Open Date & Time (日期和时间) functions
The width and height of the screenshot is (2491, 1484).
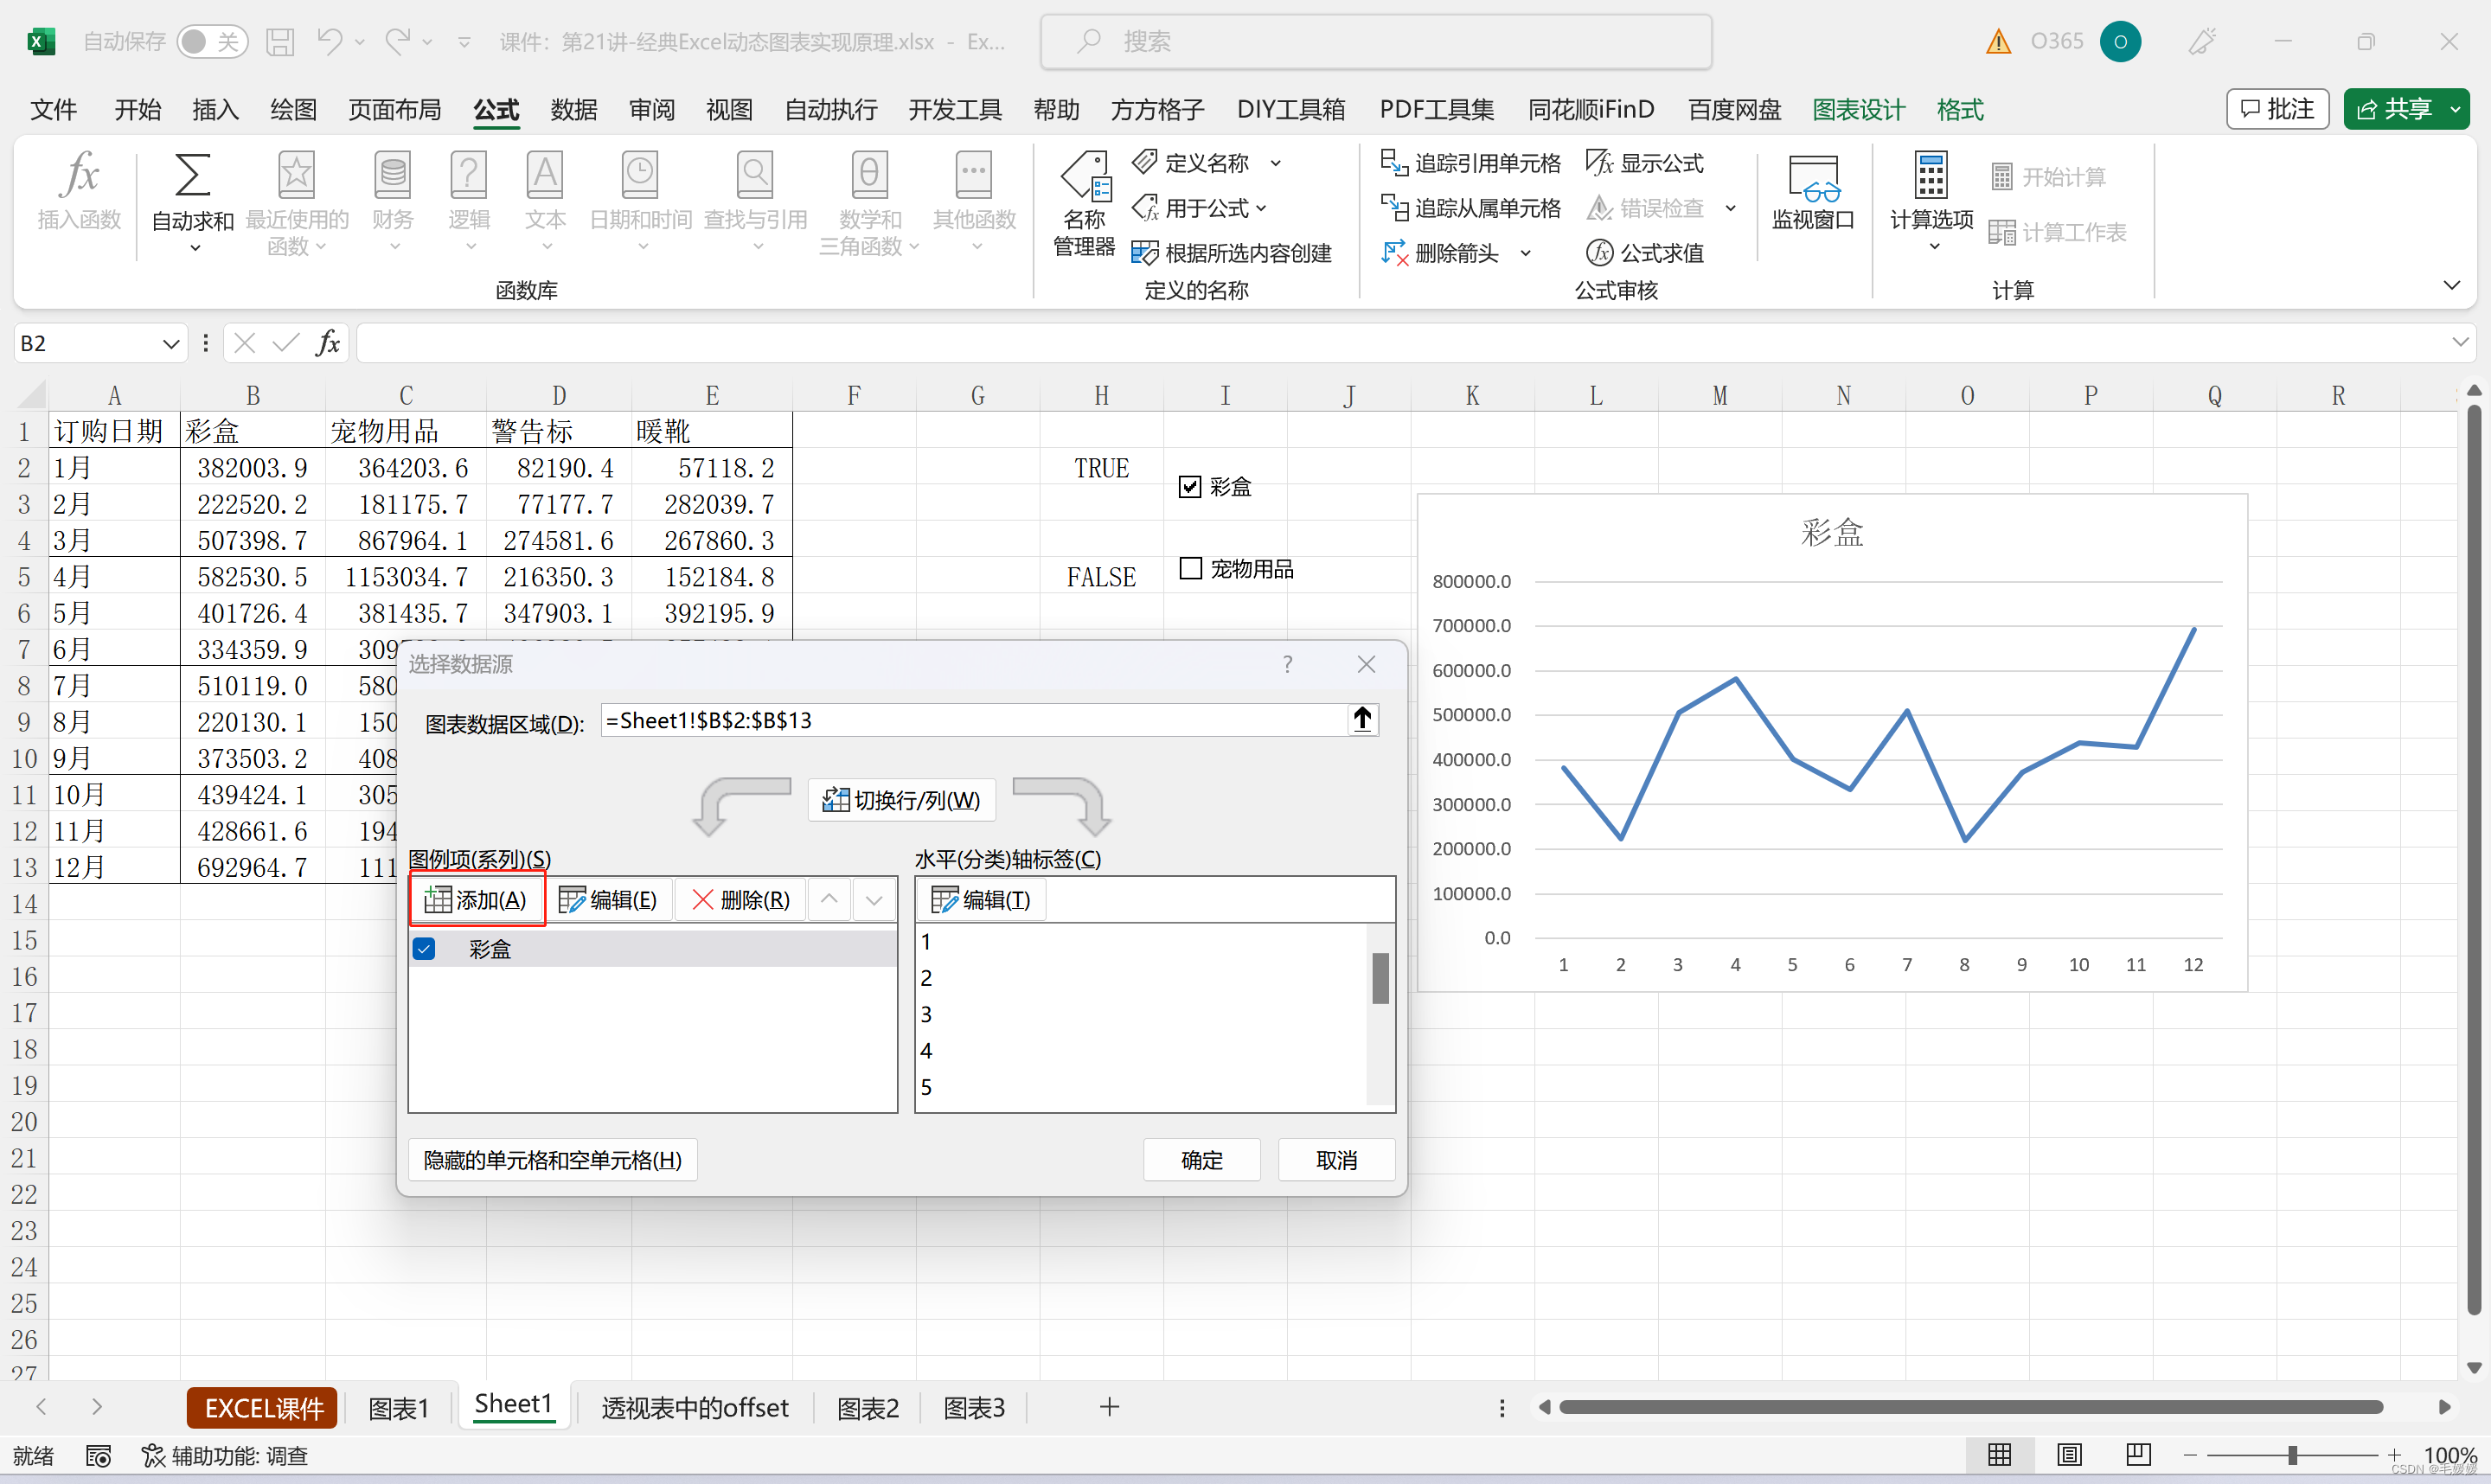(x=640, y=201)
